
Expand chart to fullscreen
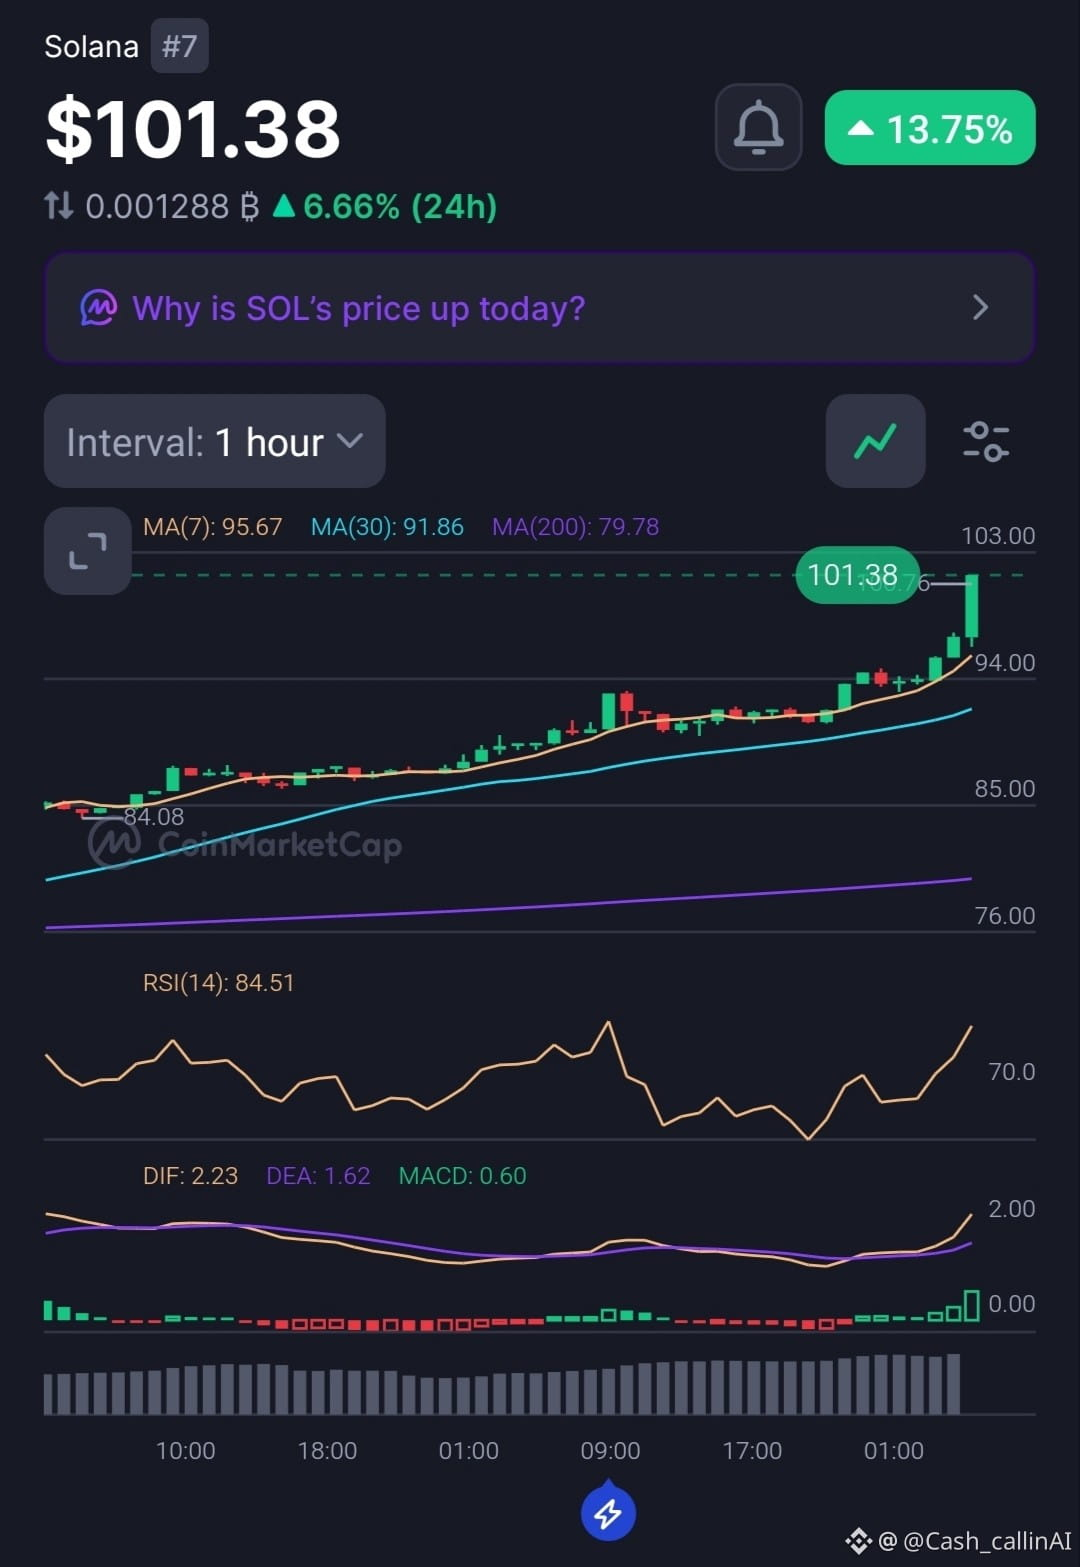88,551
